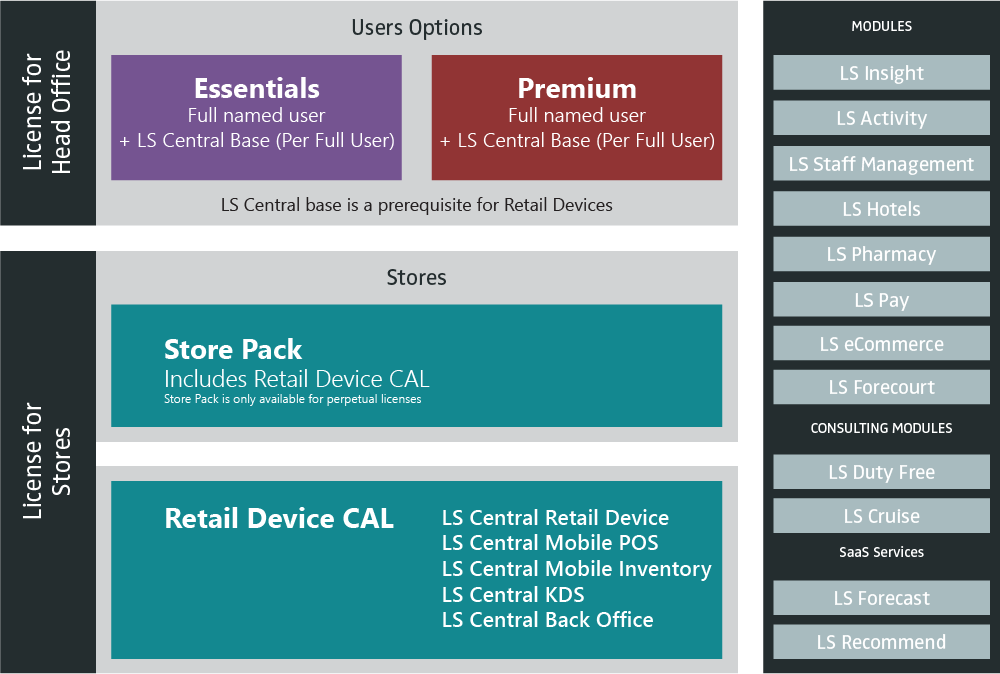Click the LS Central Retail Device line
The height and width of the screenshot is (674, 1000).
555,518
